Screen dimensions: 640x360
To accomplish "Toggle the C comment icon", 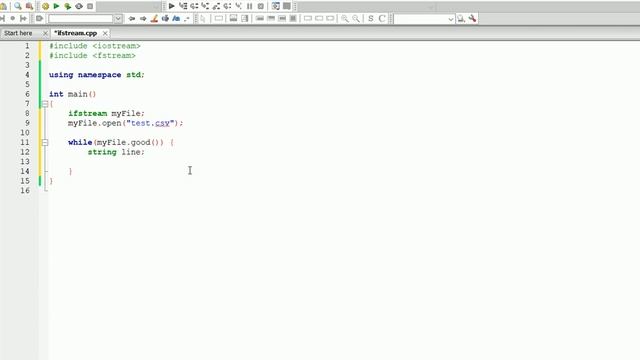I will click(x=382, y=18).
